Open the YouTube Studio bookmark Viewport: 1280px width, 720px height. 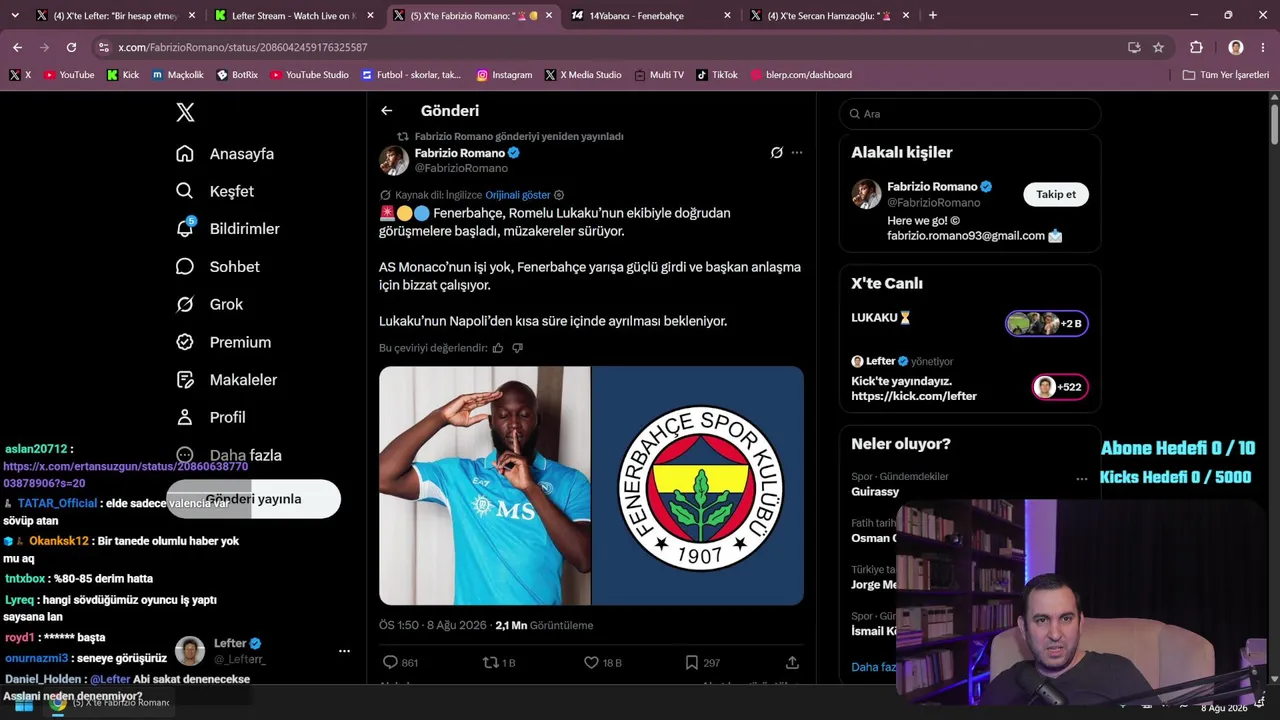pyautogui.click(x=309, y=75)
